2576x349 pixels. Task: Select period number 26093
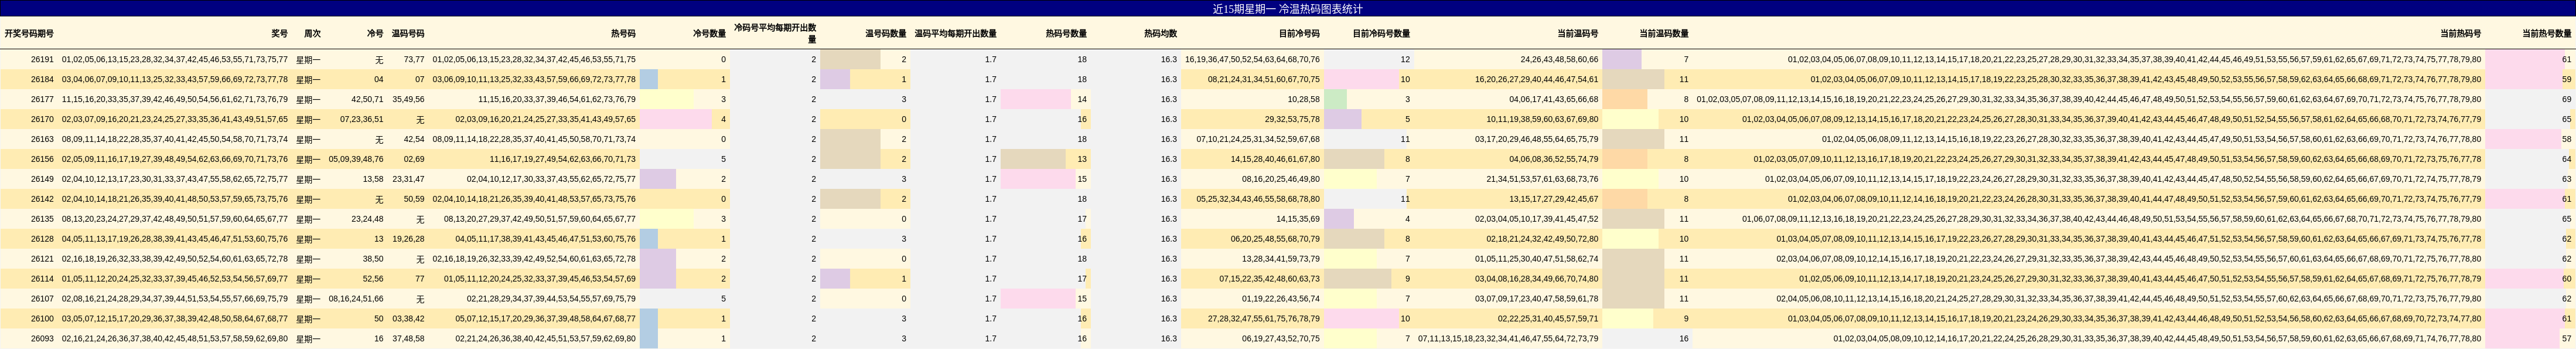click(x=42, y=339)
